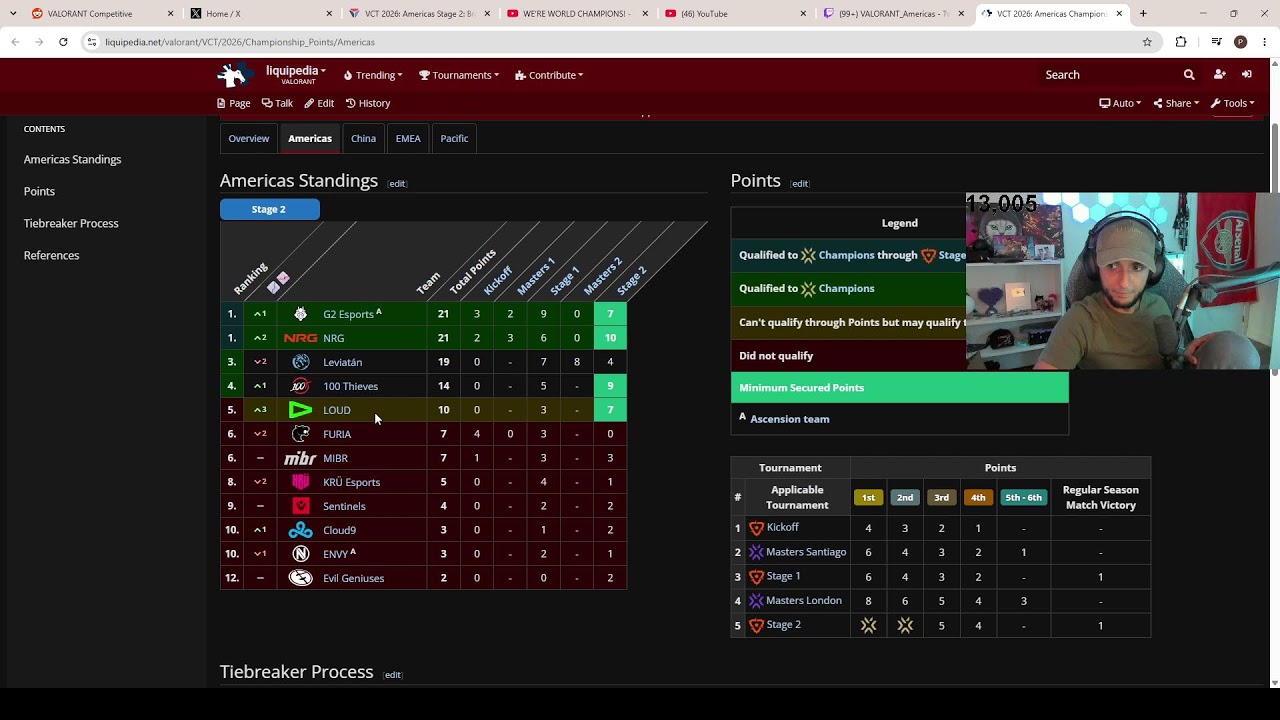
Task: Open the Evil Geniuses team link
Action: pos(353,578)
